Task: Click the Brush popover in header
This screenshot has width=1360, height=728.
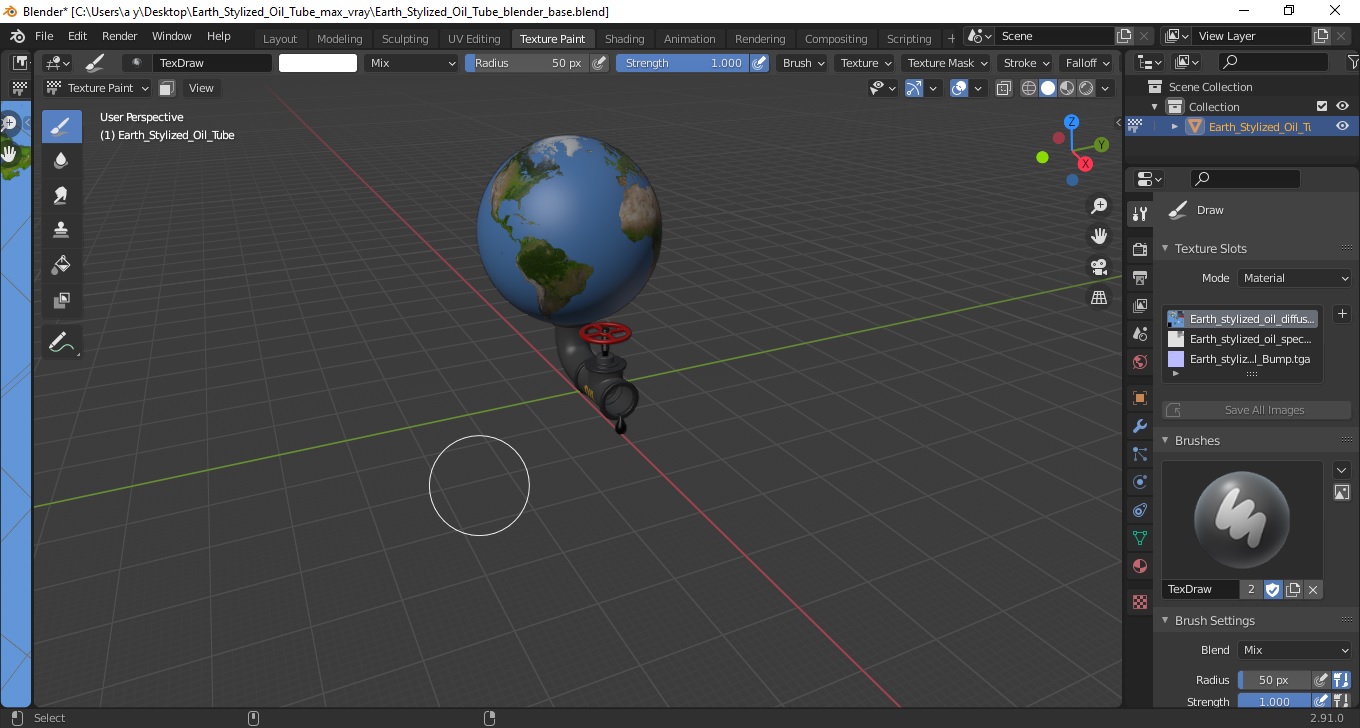Action: click(804, 63)
